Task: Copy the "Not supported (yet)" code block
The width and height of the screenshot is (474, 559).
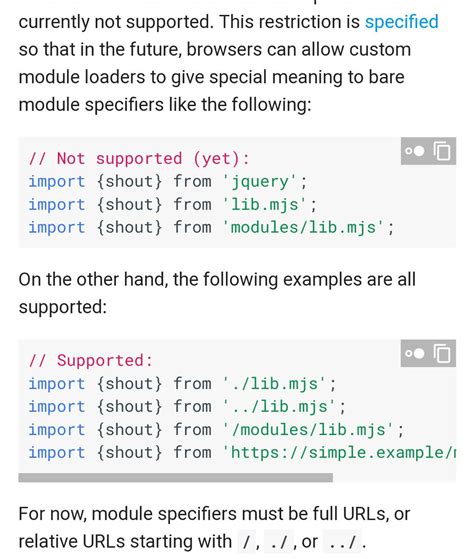Action: (x=442, y=151)
